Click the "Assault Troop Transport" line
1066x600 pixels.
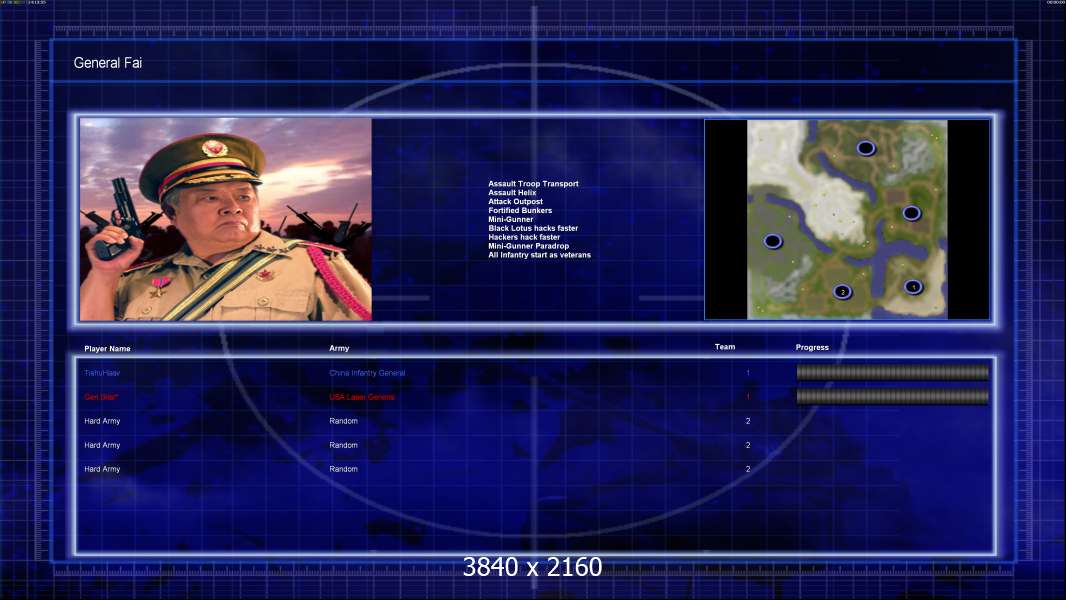pos(533,183)
